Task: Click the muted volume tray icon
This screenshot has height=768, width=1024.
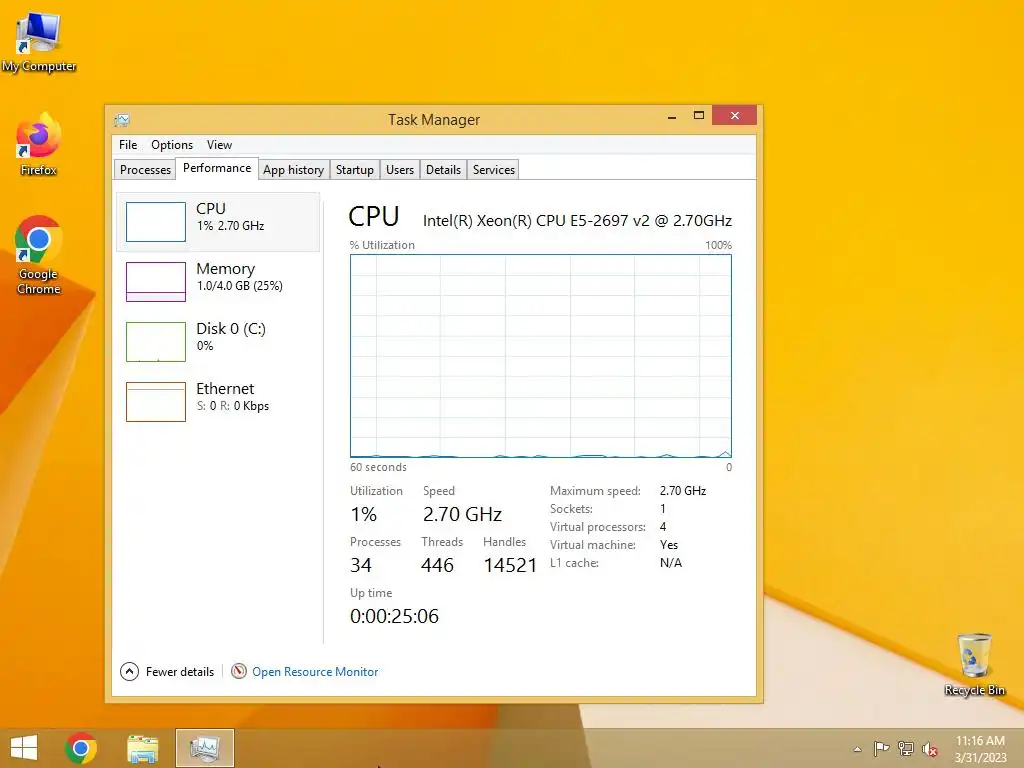Action: pos(930,749)
